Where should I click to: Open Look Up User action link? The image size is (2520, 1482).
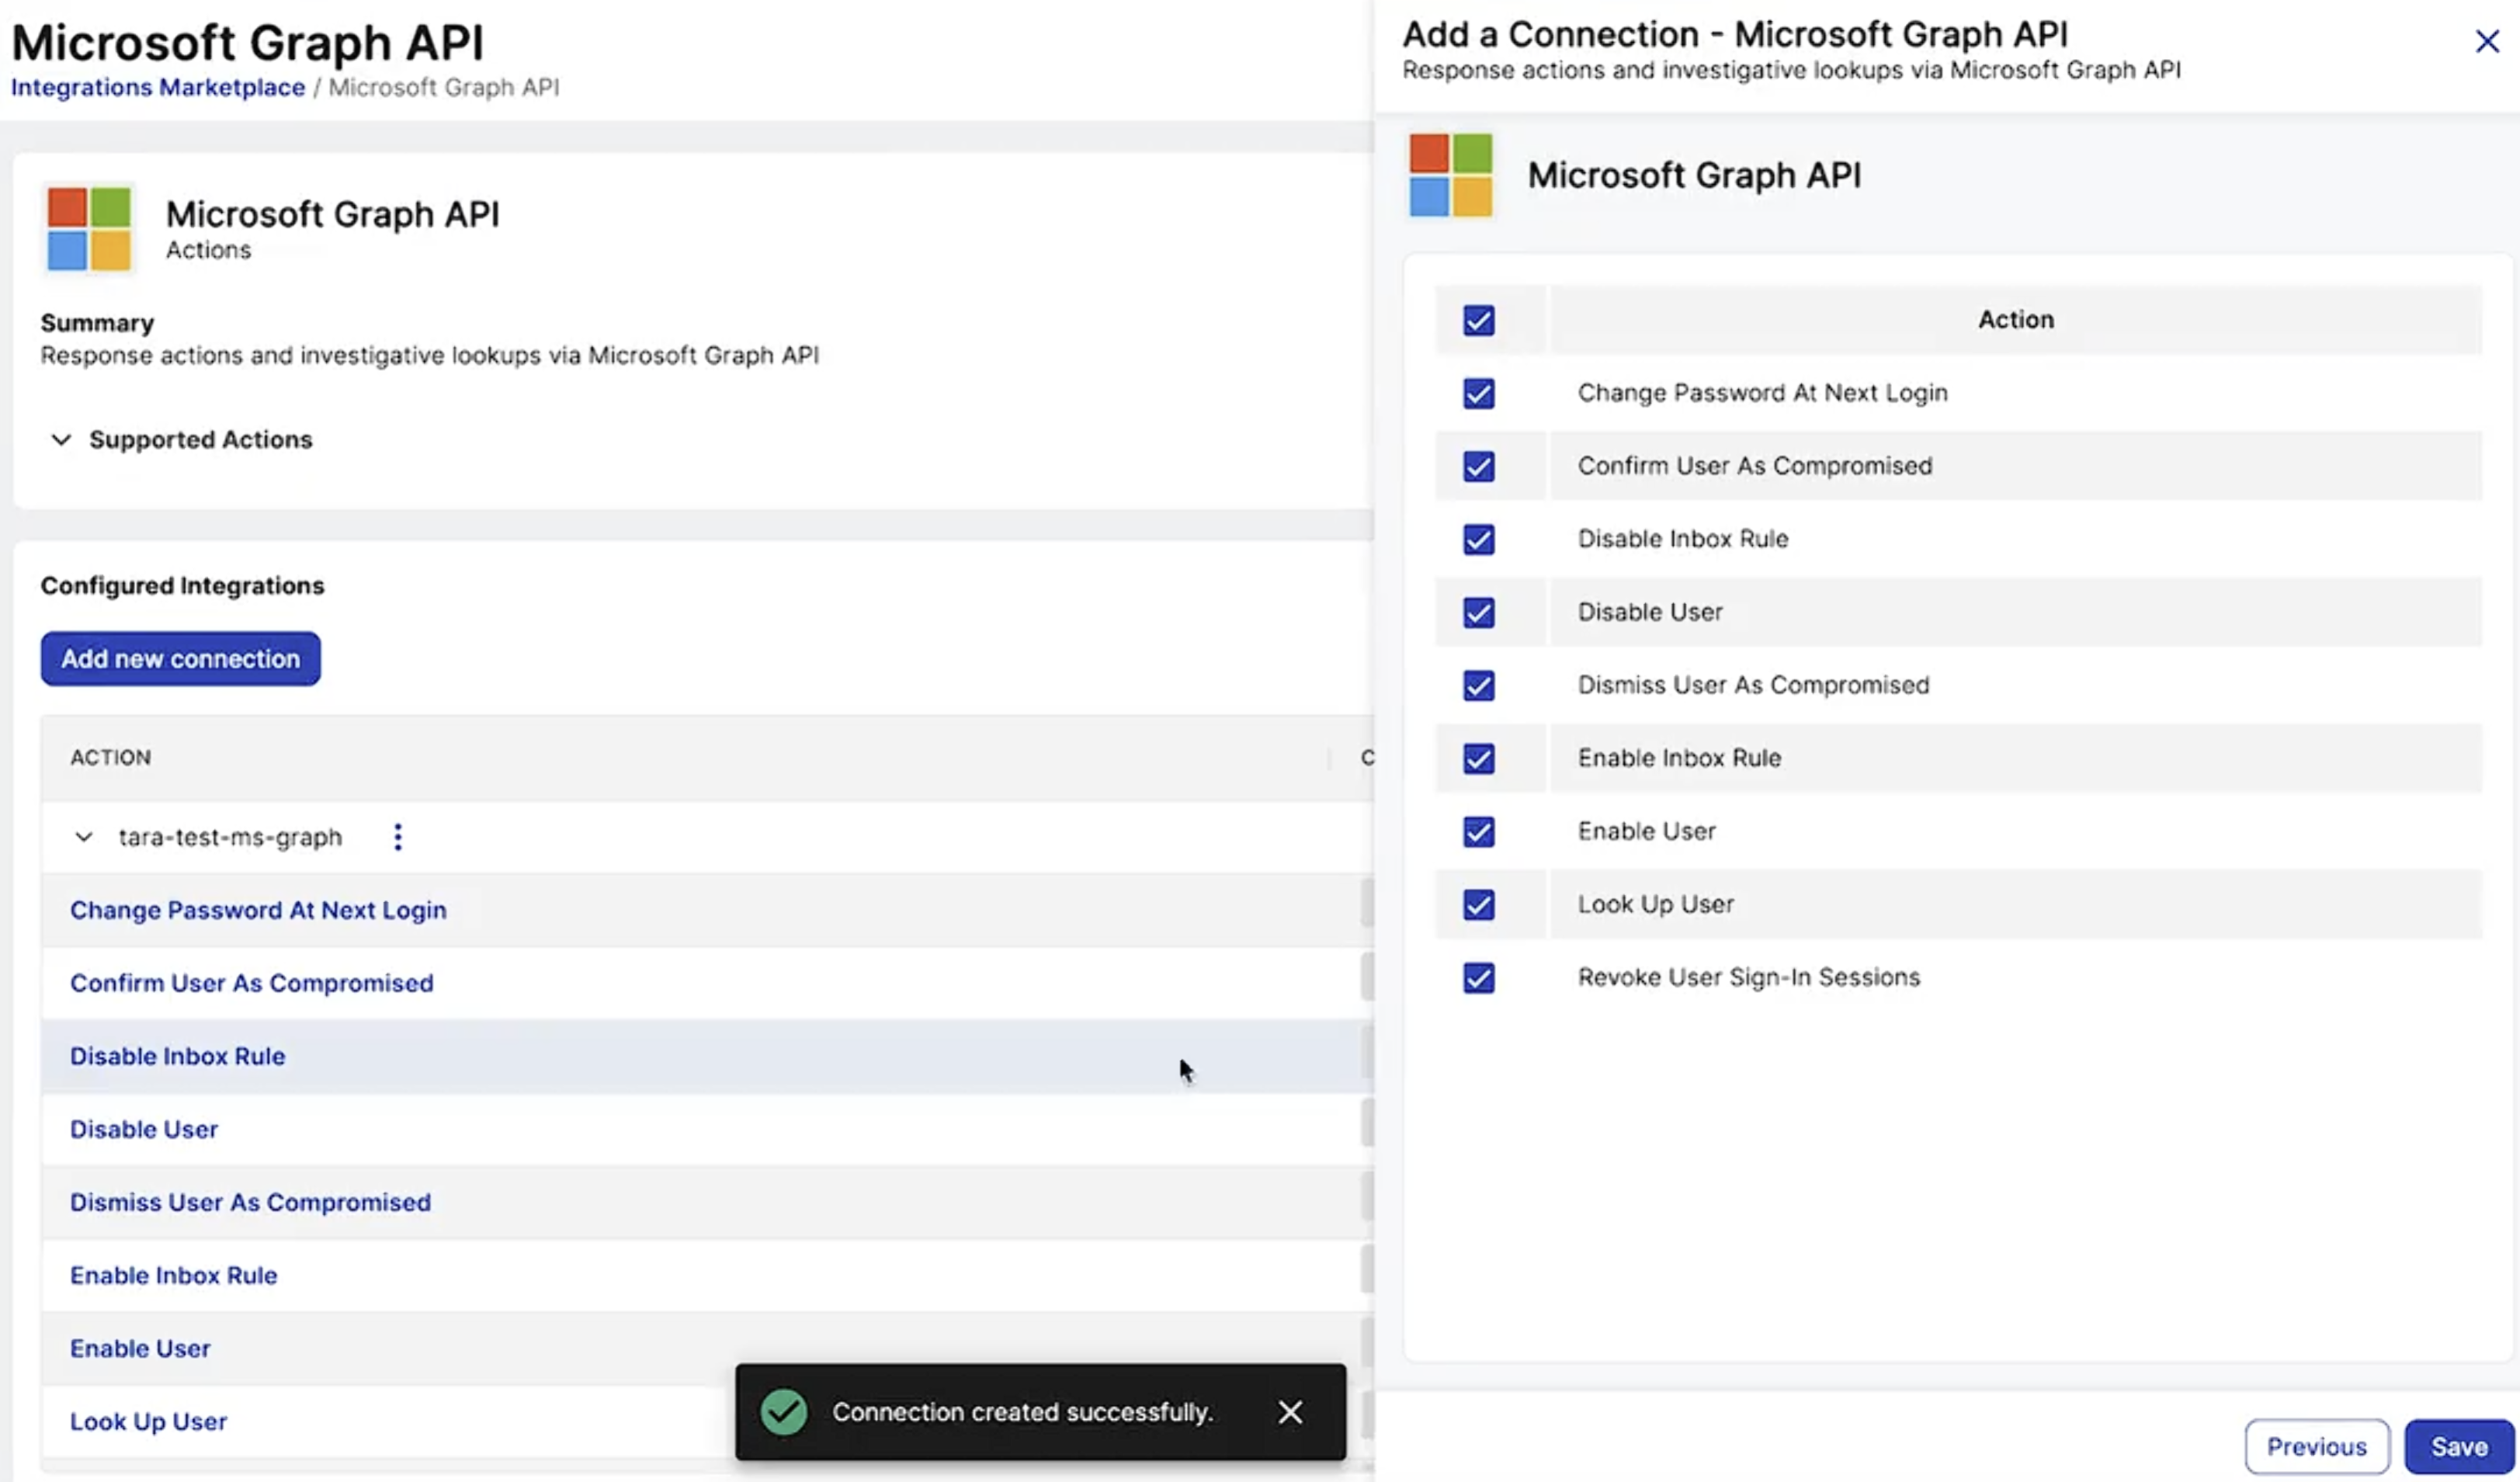pyautogui.click(x=148, y=1421)
